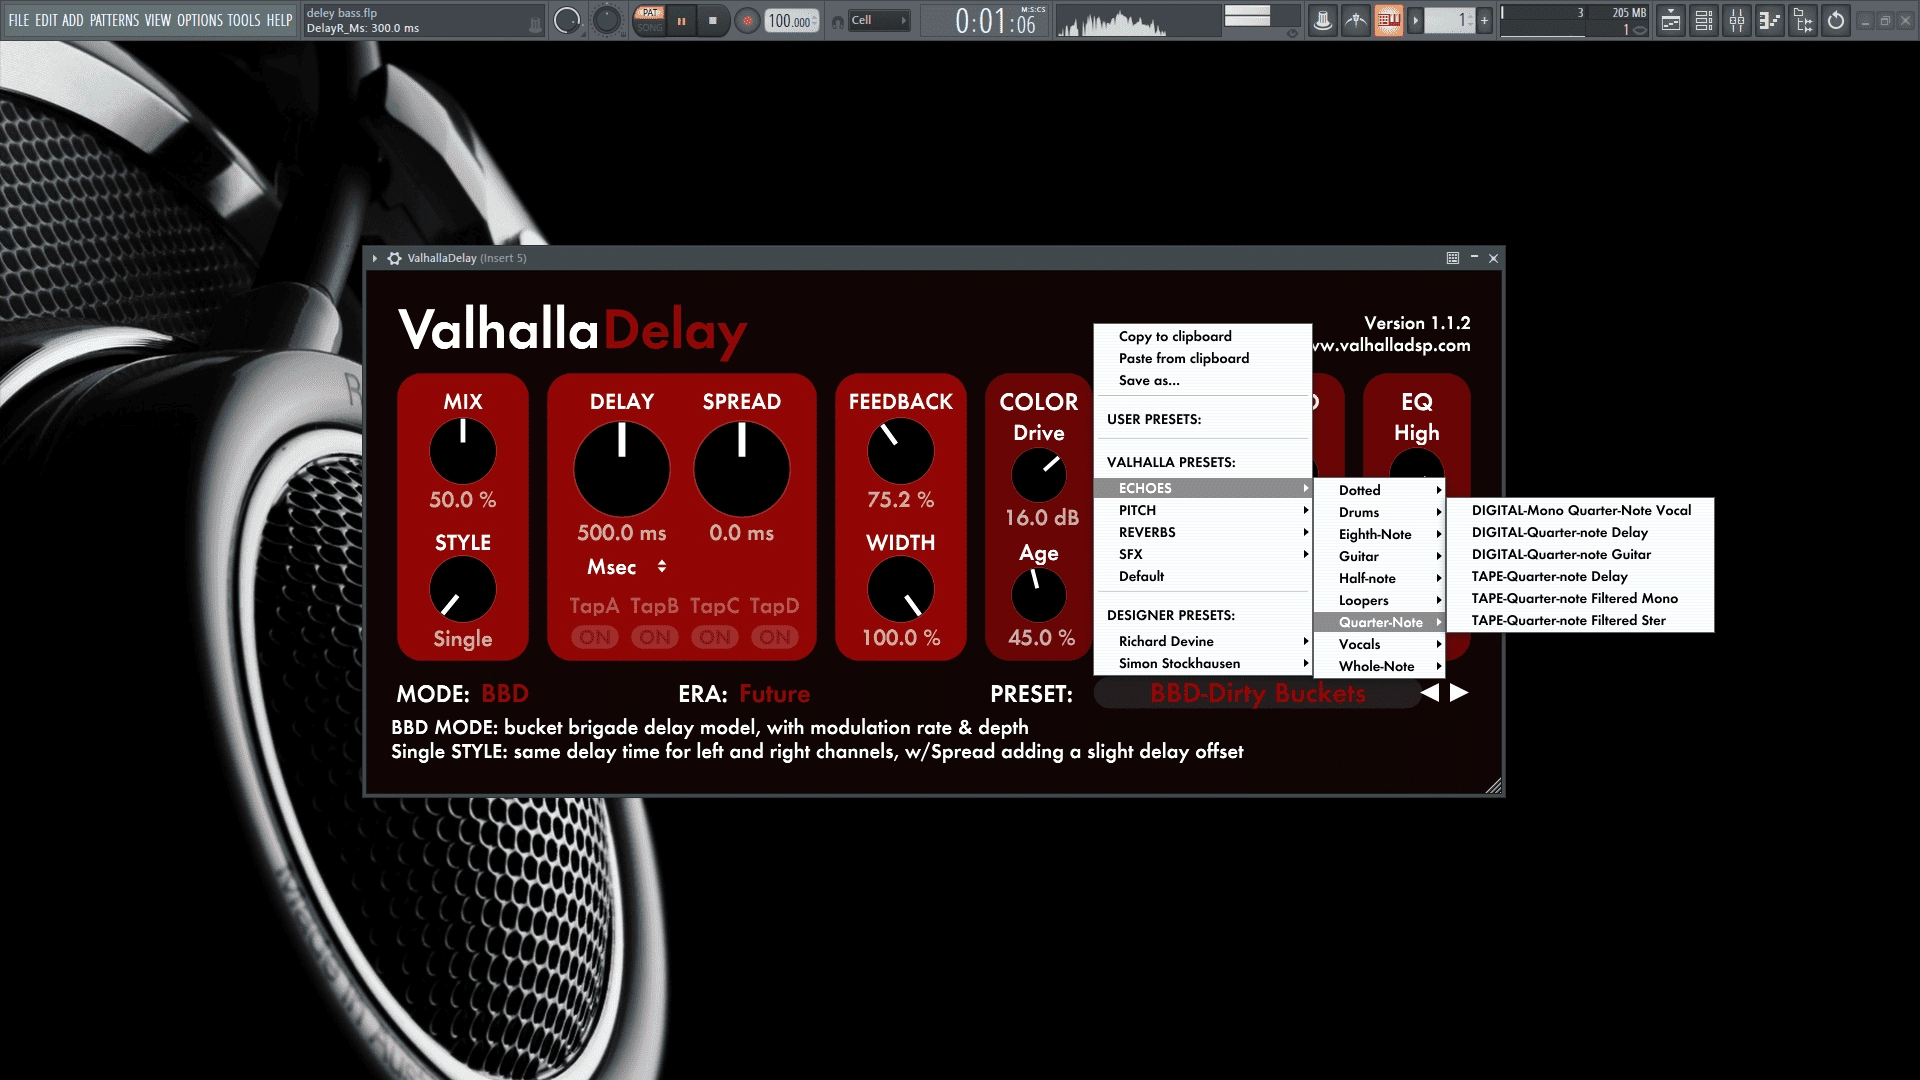This screenshot has width=1920, height=1080.
Task: Click the COLOR Drive knob
Action: [1038, 476]
